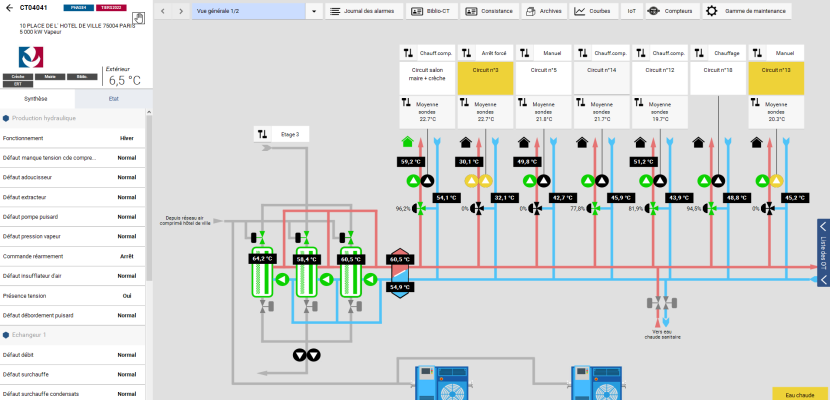830x400 pixels.
Task: Open Courbes charts
Action: click(594, 11)
